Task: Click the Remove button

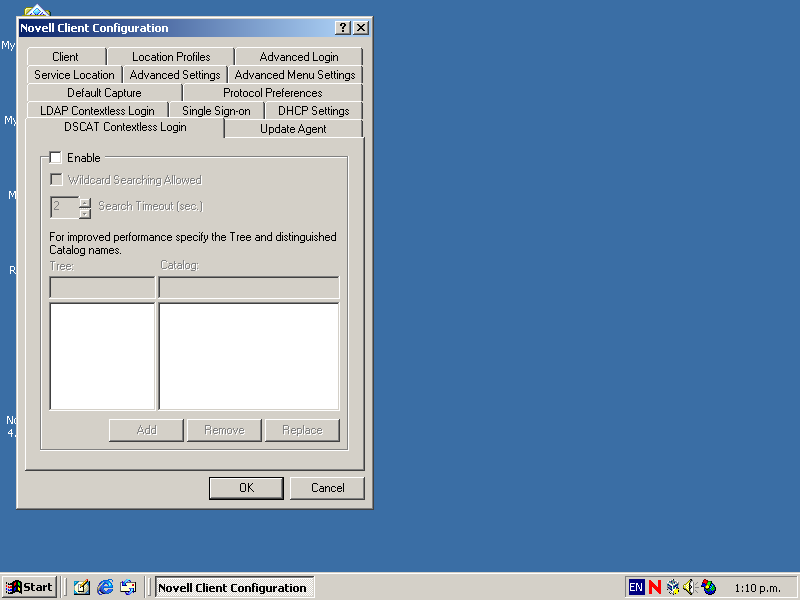Action: click(224, 430)
